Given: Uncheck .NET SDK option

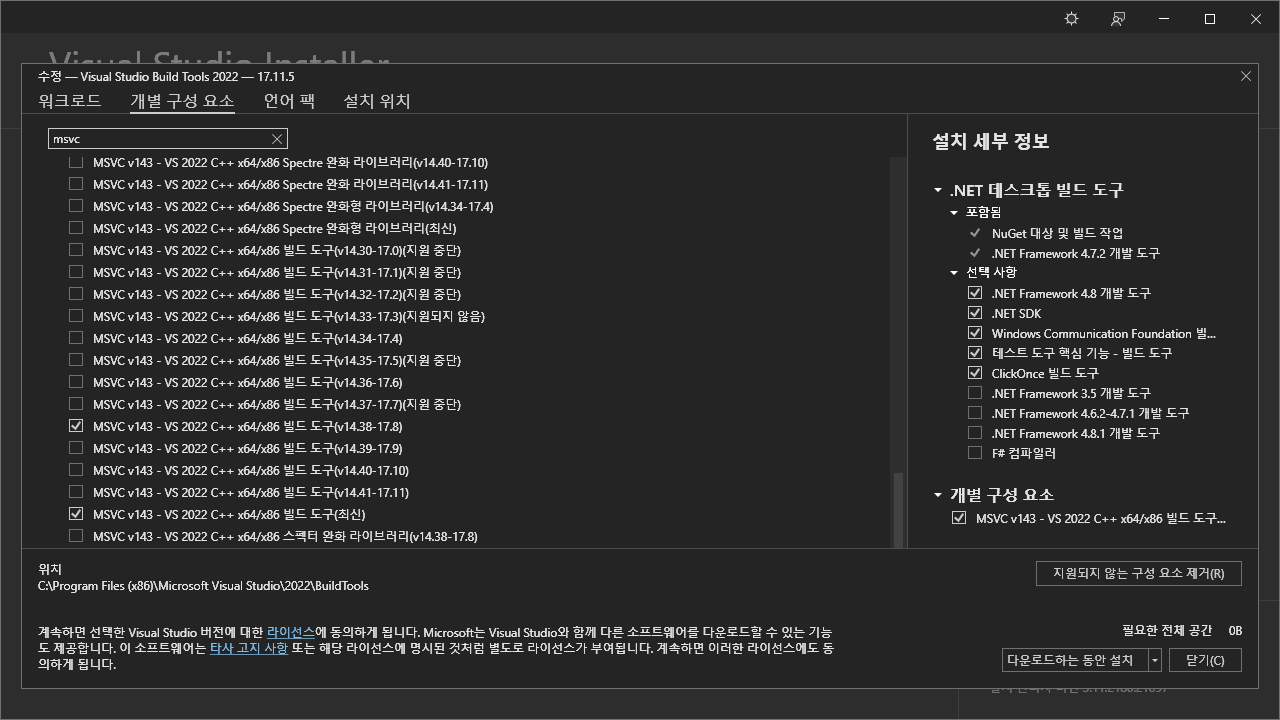Looking at the screenshot, I should (975, 313).
